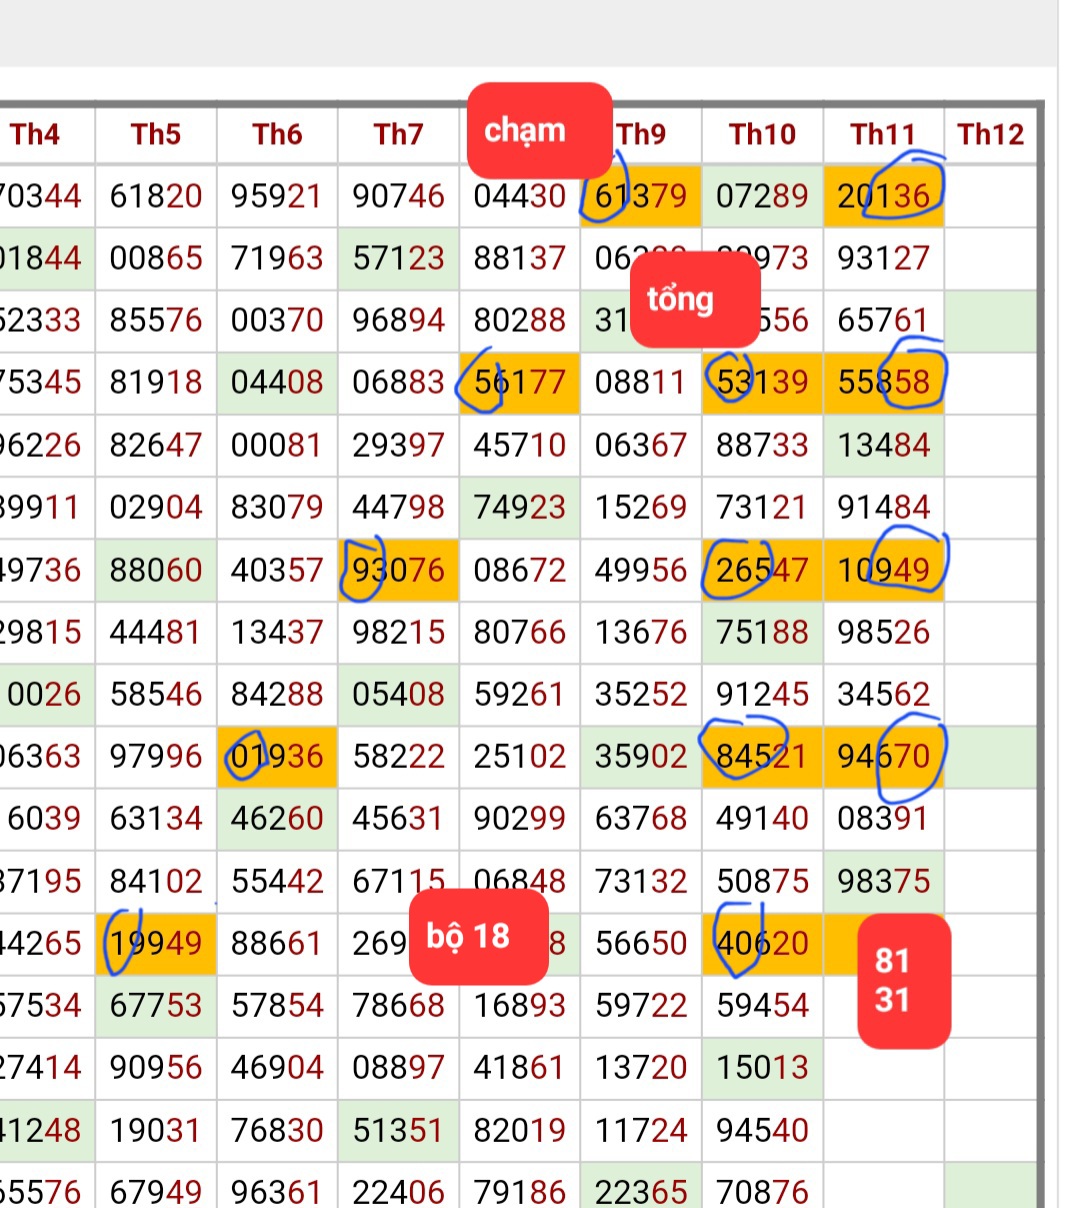This screenshot has width=1080, height=1208.
Task: Select the Th9 column header
Action: [x=641, y=134]
